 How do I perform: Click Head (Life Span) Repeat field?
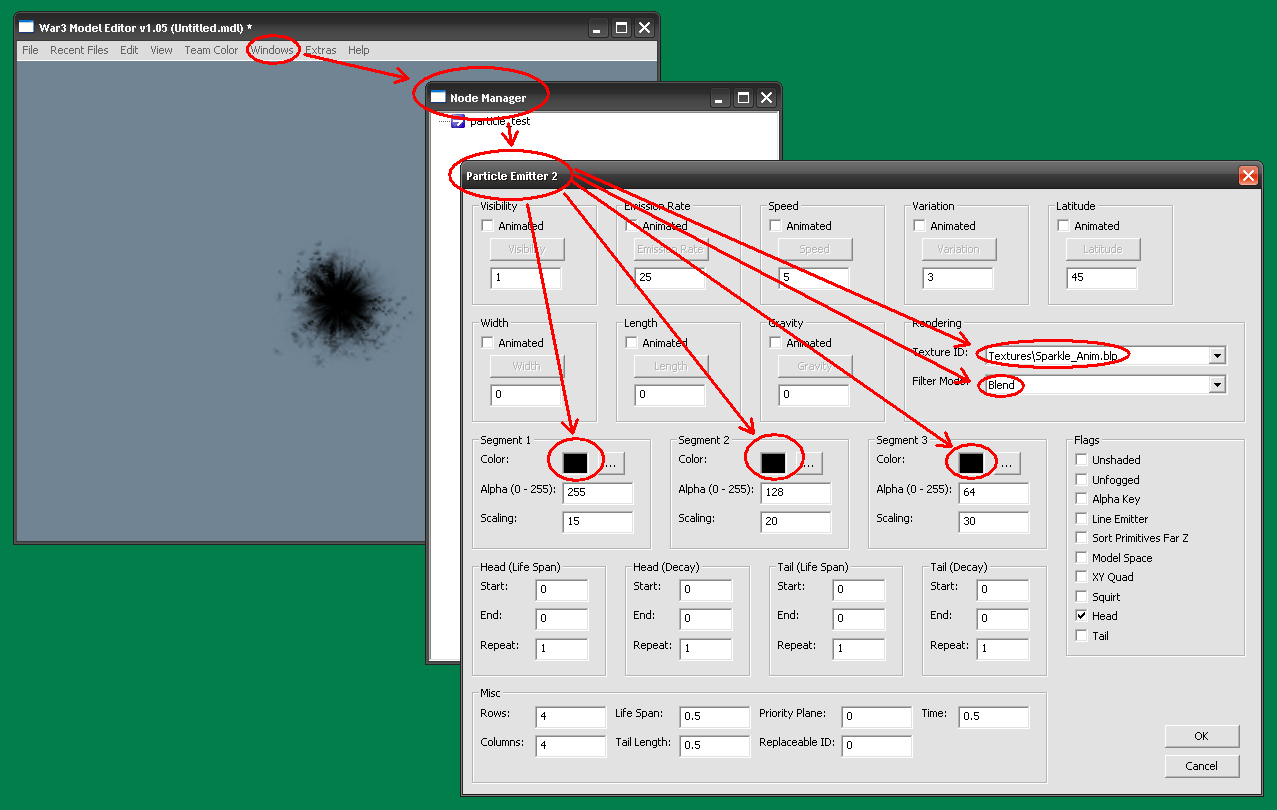point(562,649)
